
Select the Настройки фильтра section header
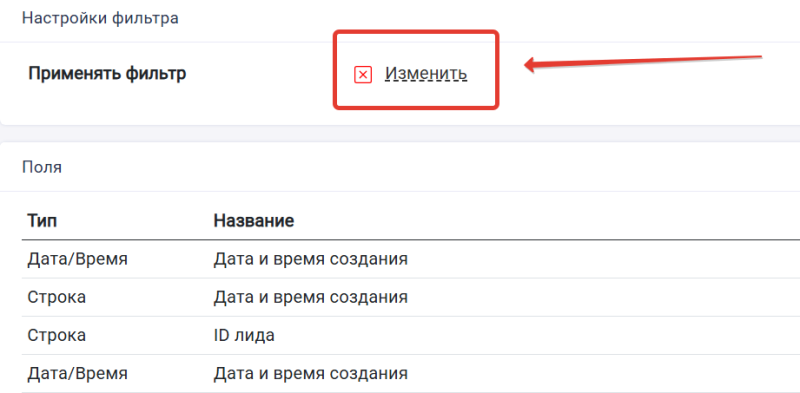click(x=101, y=18)
